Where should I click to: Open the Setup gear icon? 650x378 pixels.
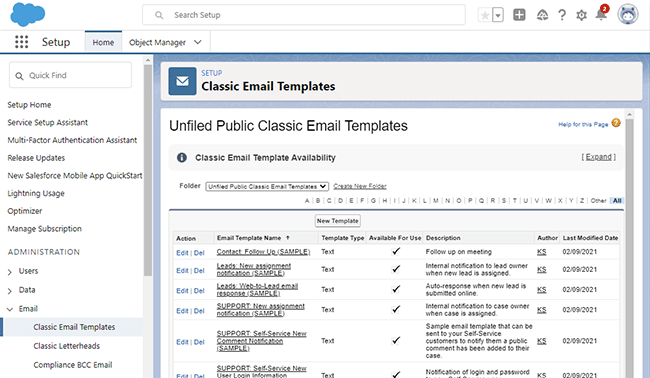pos(581,15)
